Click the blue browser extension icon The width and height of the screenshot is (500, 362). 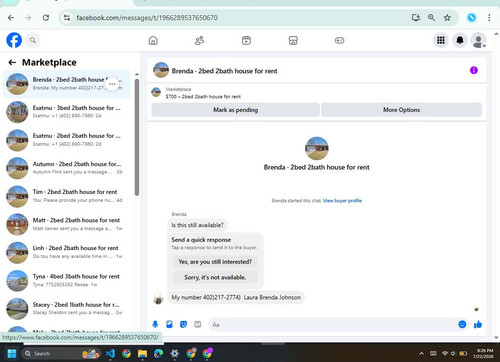tap(471, 18)
